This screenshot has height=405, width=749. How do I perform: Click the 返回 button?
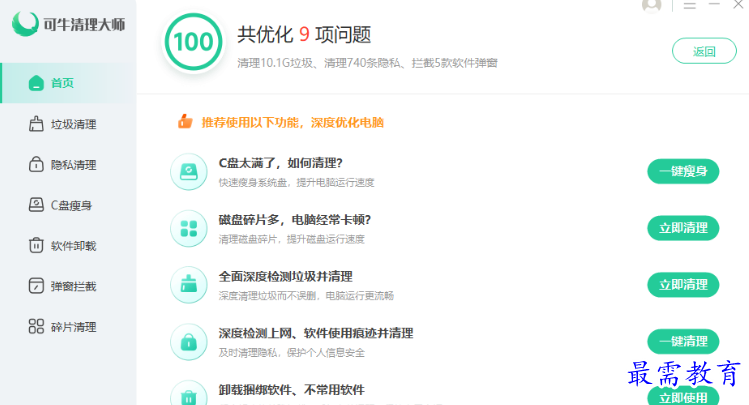704,51
